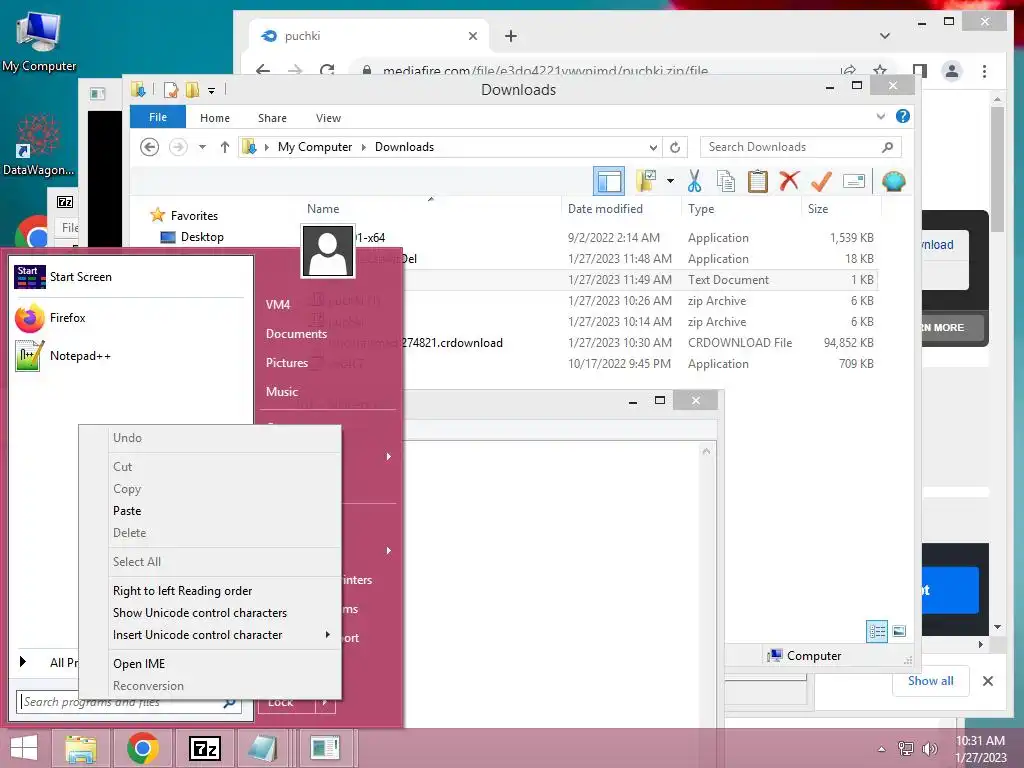Screen dimensions: 1024x768
Task: Expand My Computer breadcrumb arrow
Action: pyautogui.click(x=364, y=148)
